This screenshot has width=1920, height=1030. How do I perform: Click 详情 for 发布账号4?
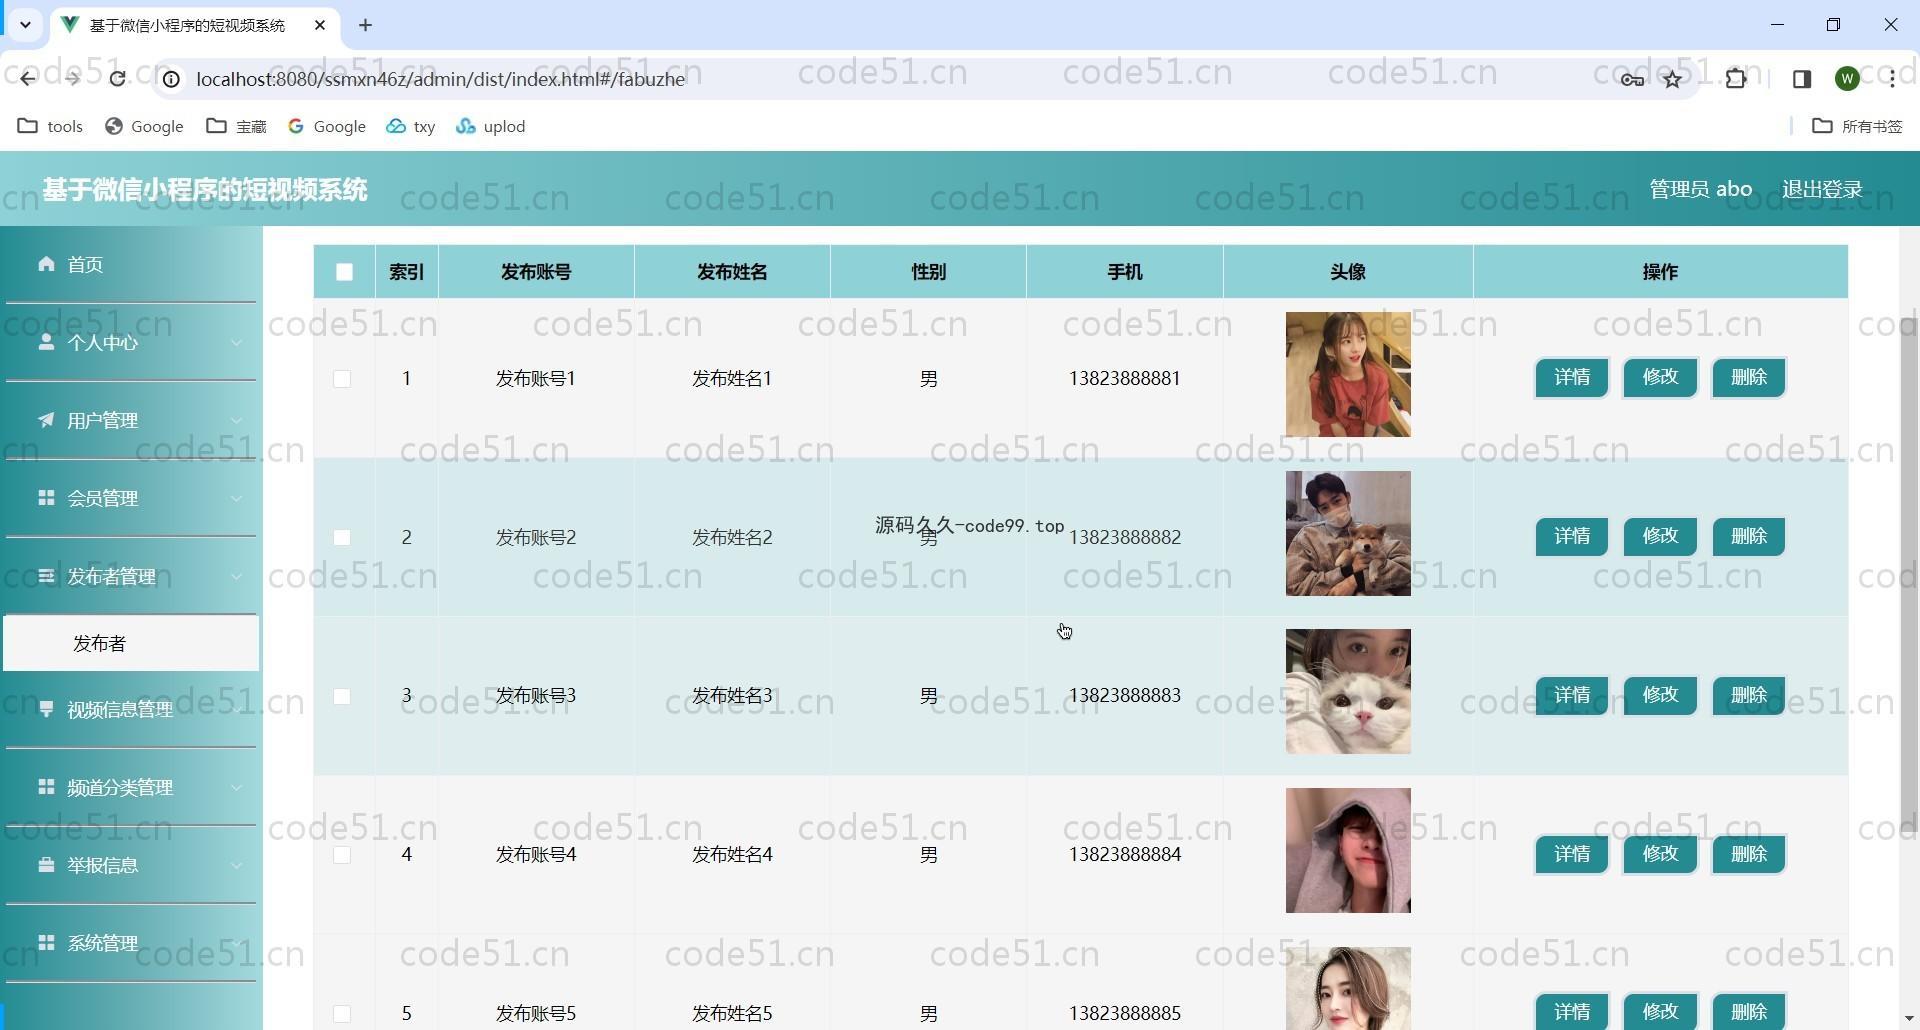[1572, 854]
